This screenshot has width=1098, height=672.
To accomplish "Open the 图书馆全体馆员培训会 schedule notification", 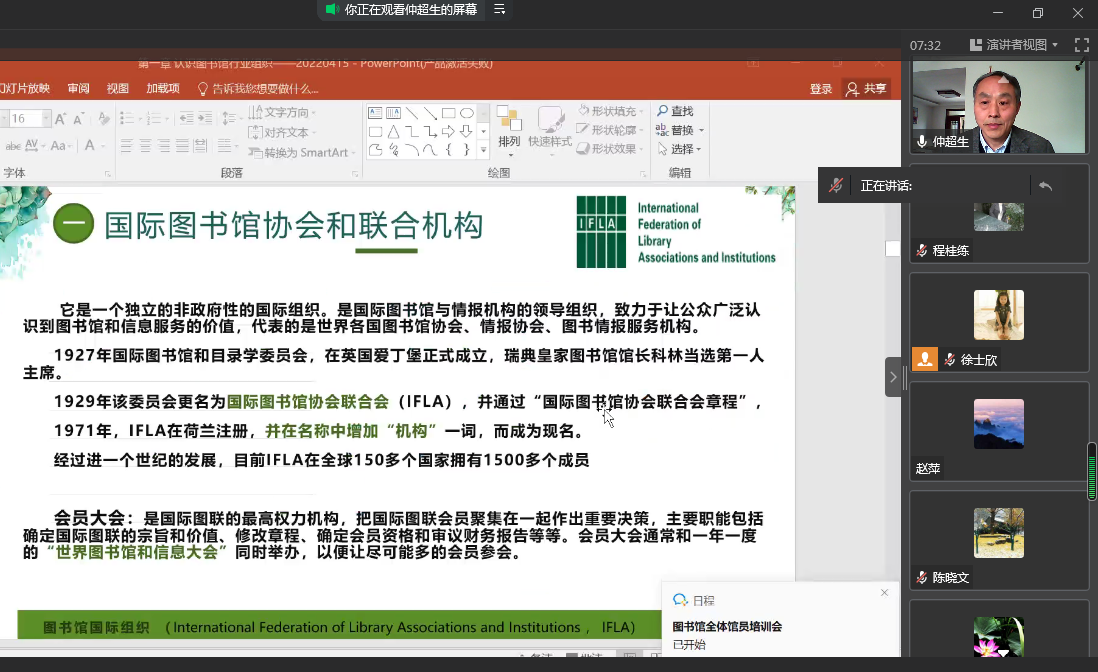I will (780, 619).
